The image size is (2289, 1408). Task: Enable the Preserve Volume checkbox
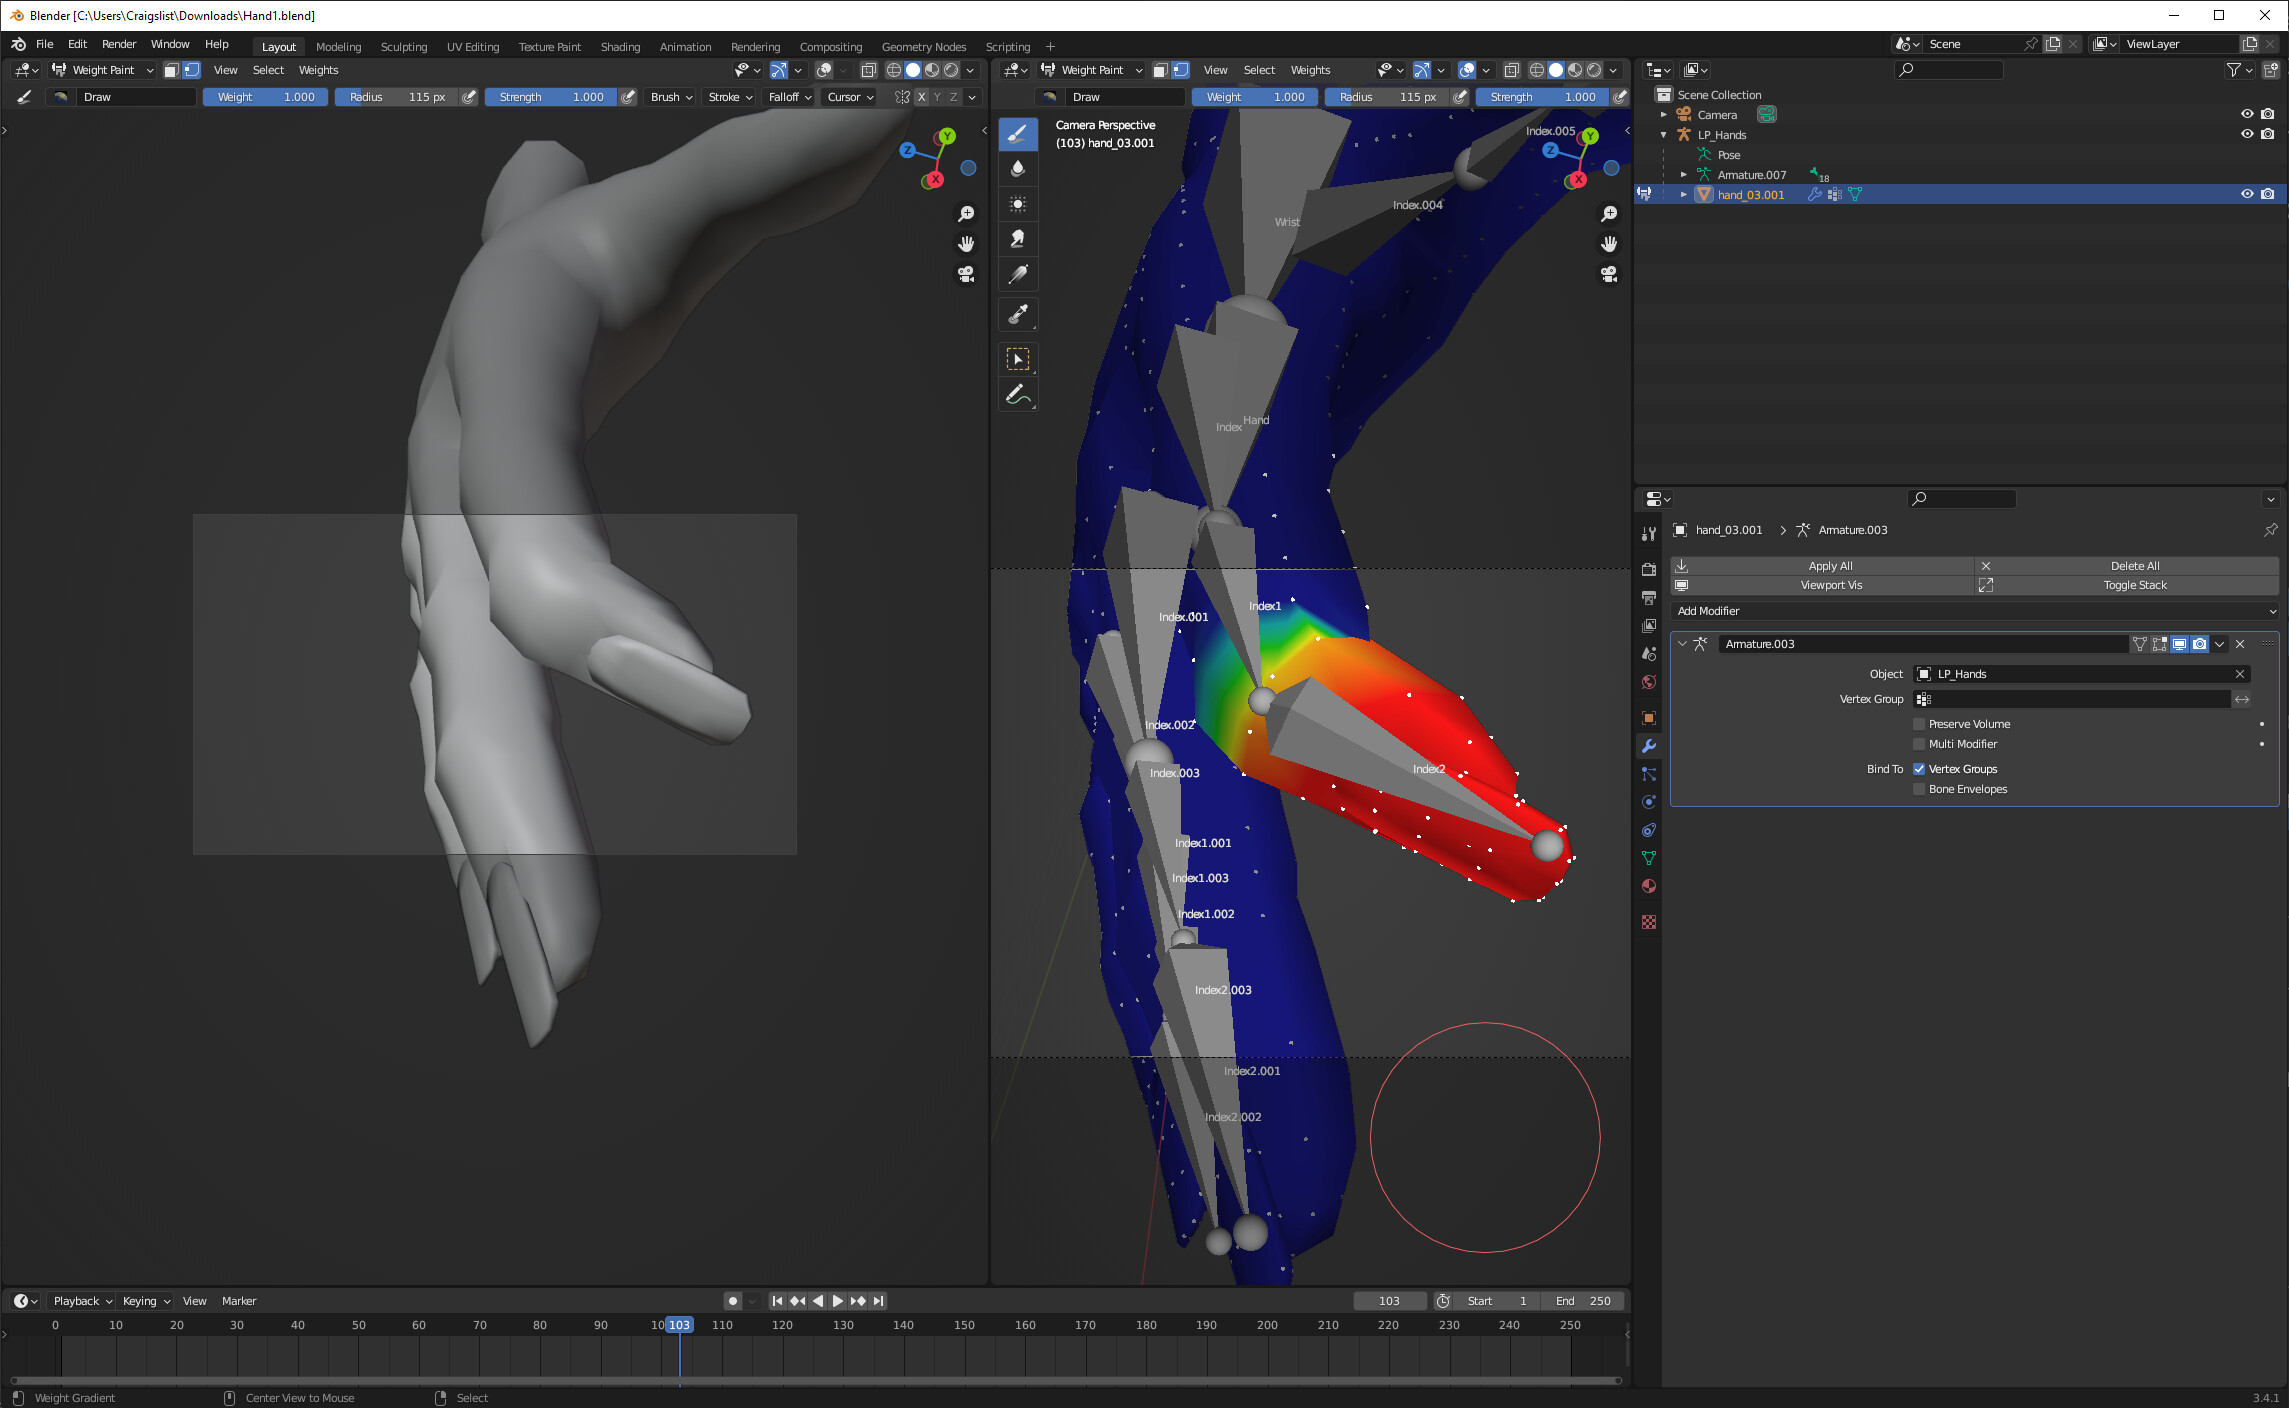click(x=1919, y=724)
